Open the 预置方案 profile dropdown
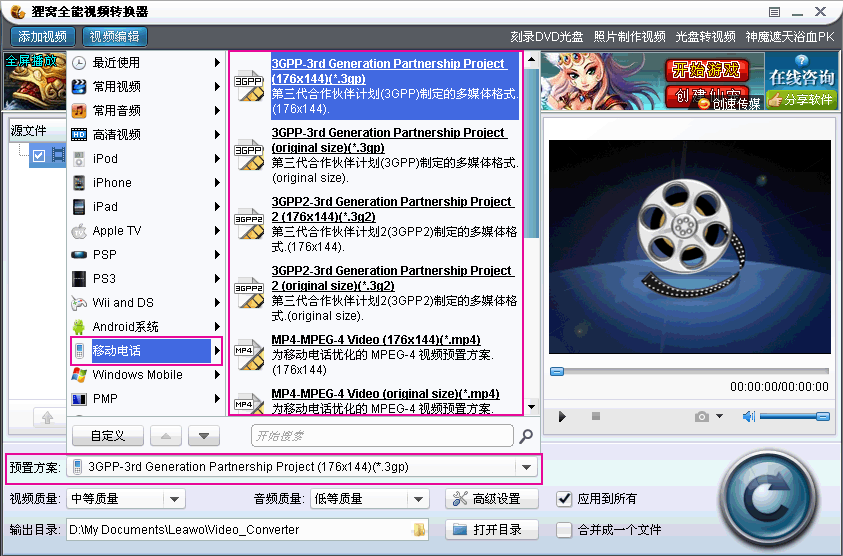This screenshot has width=843, height=556. (526, 467)
